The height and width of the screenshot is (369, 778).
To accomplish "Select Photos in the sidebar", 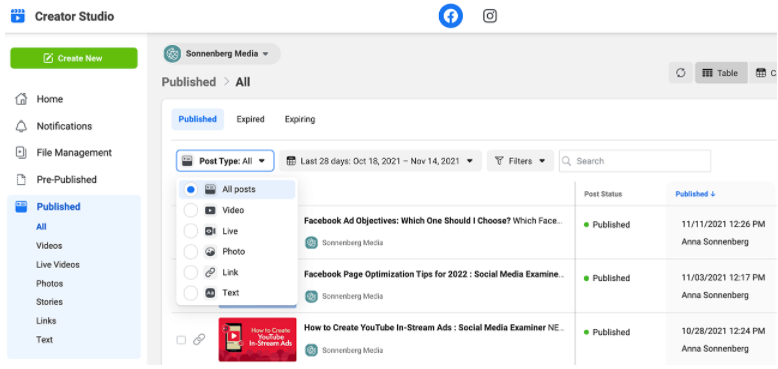I will (x=50, y=283).
